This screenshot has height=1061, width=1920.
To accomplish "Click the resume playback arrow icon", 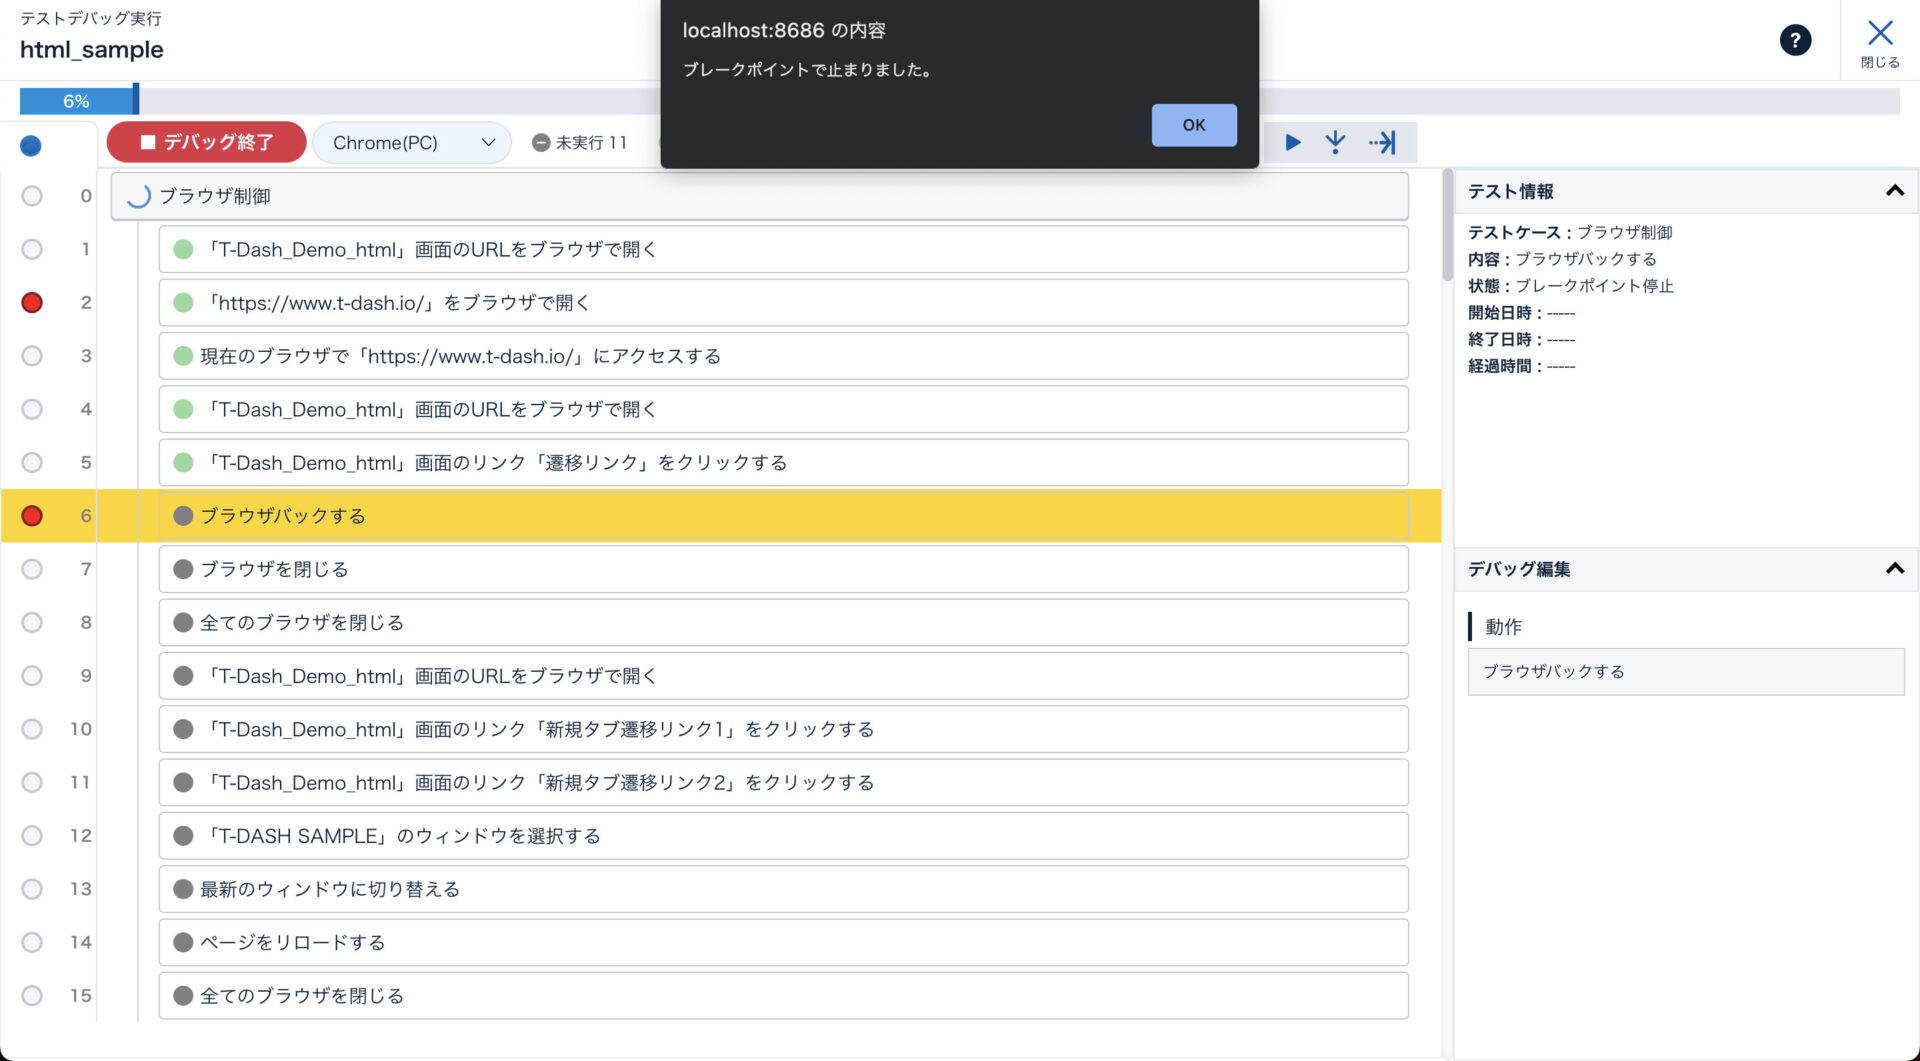I will [1292, 142].
